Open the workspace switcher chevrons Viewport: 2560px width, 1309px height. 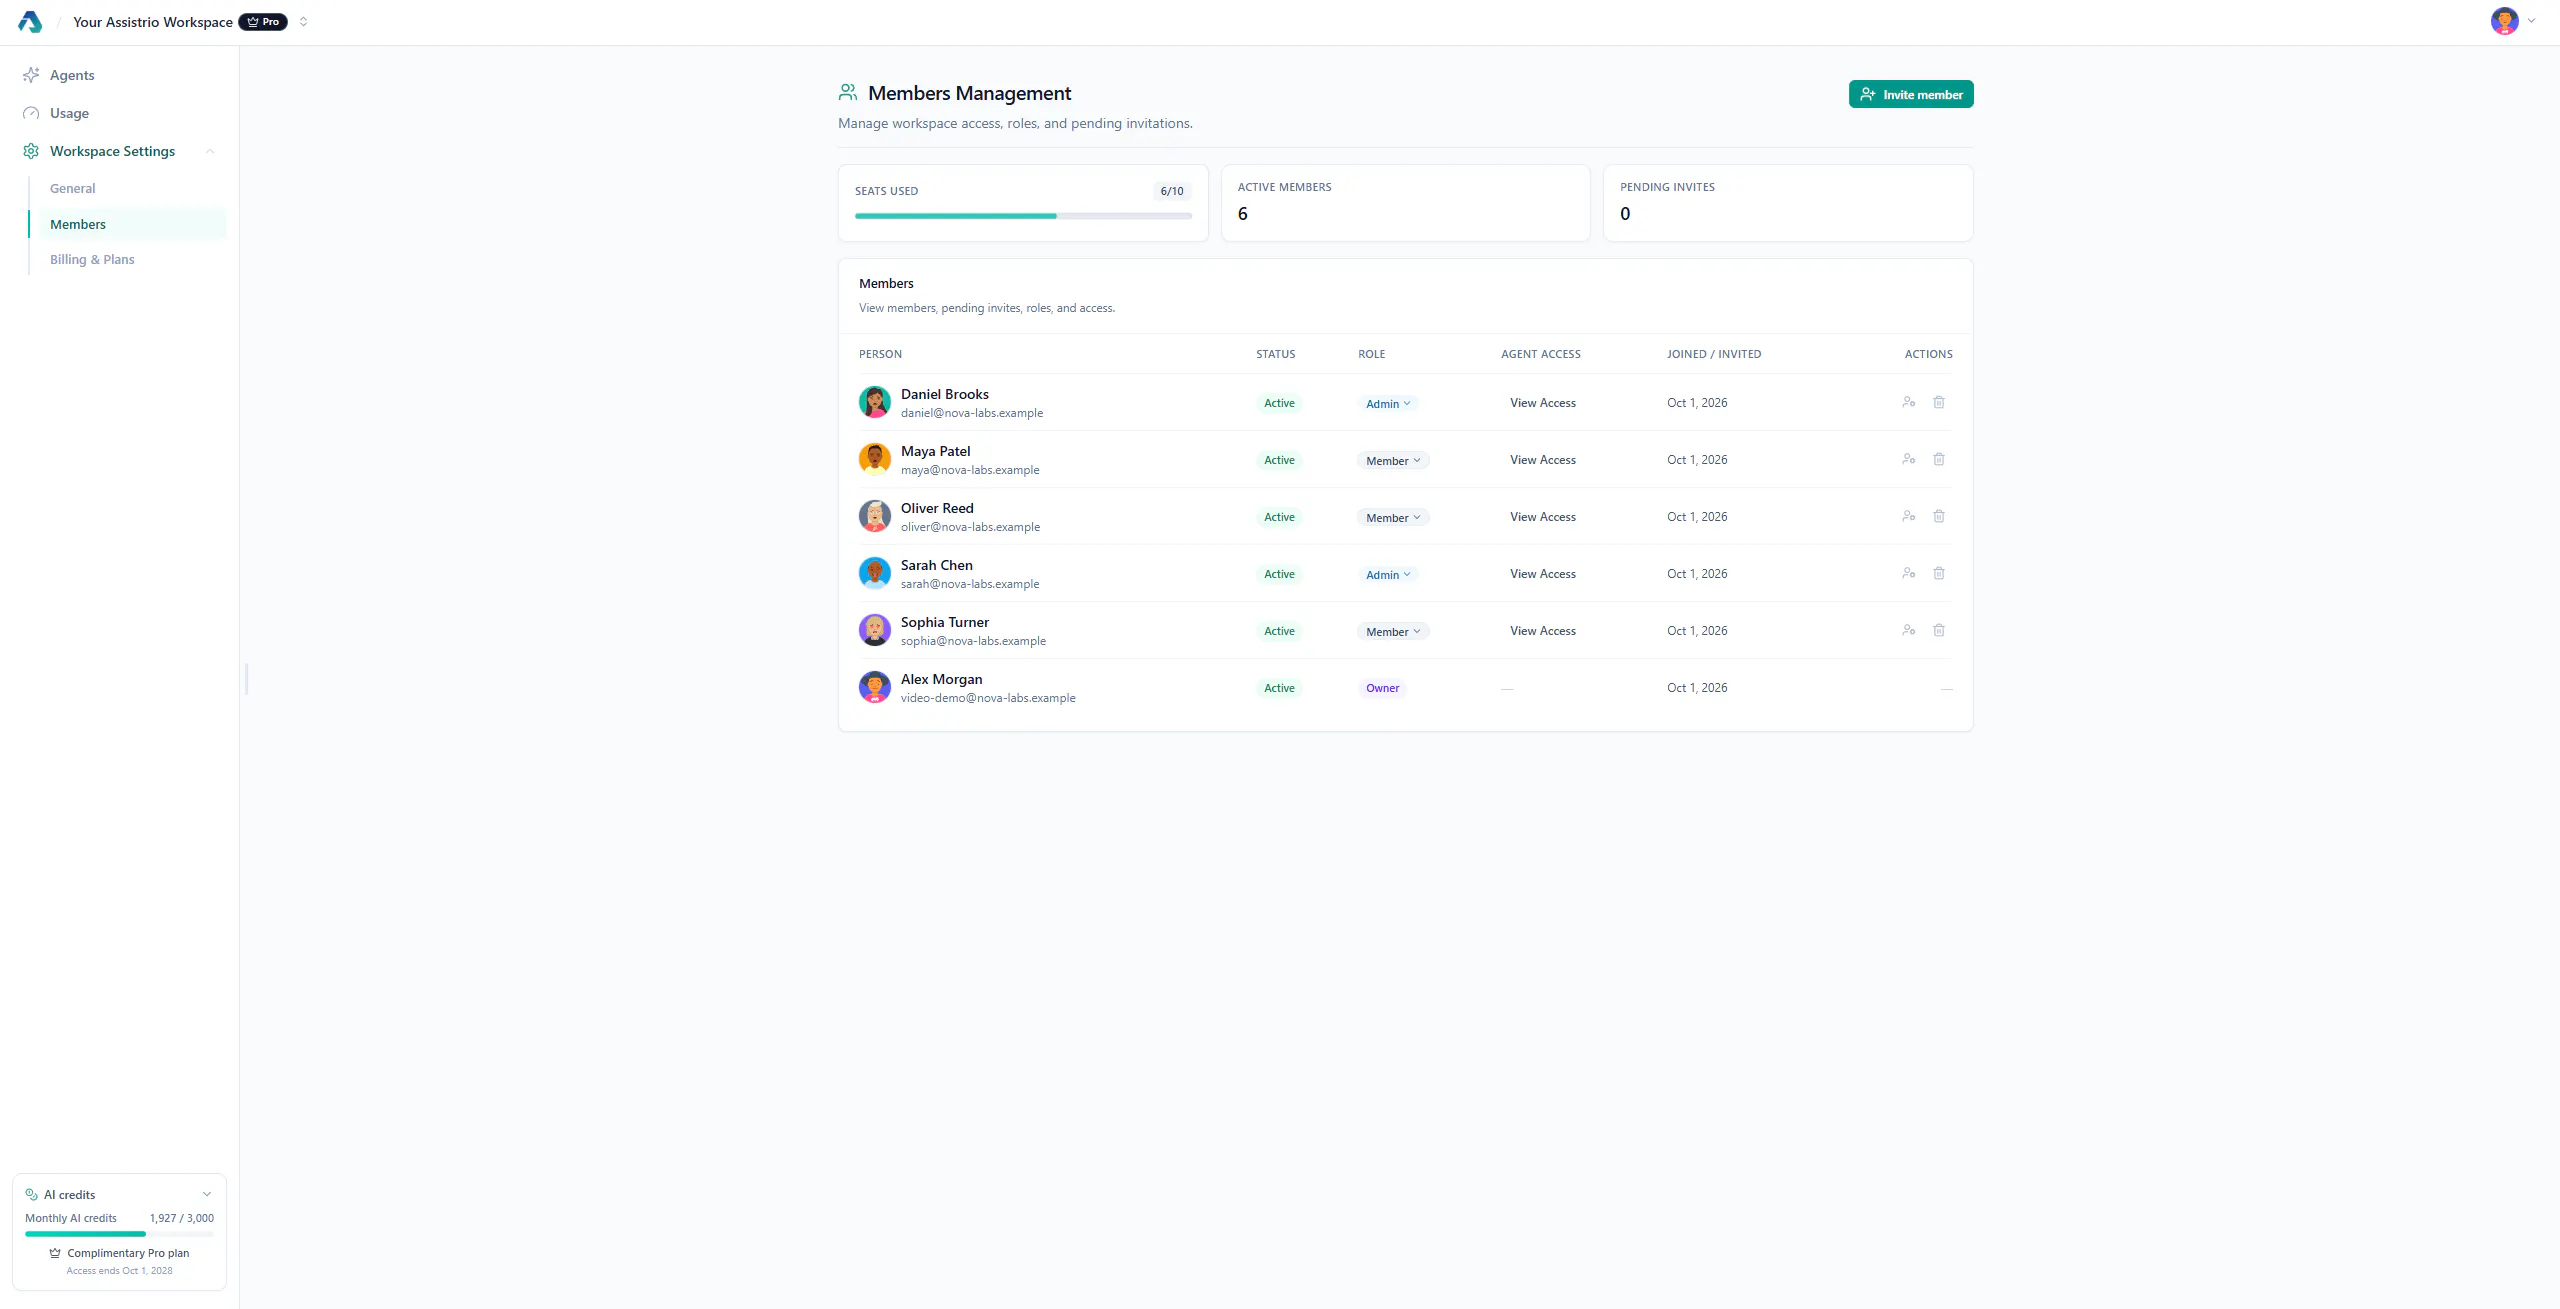click(303, 22)
